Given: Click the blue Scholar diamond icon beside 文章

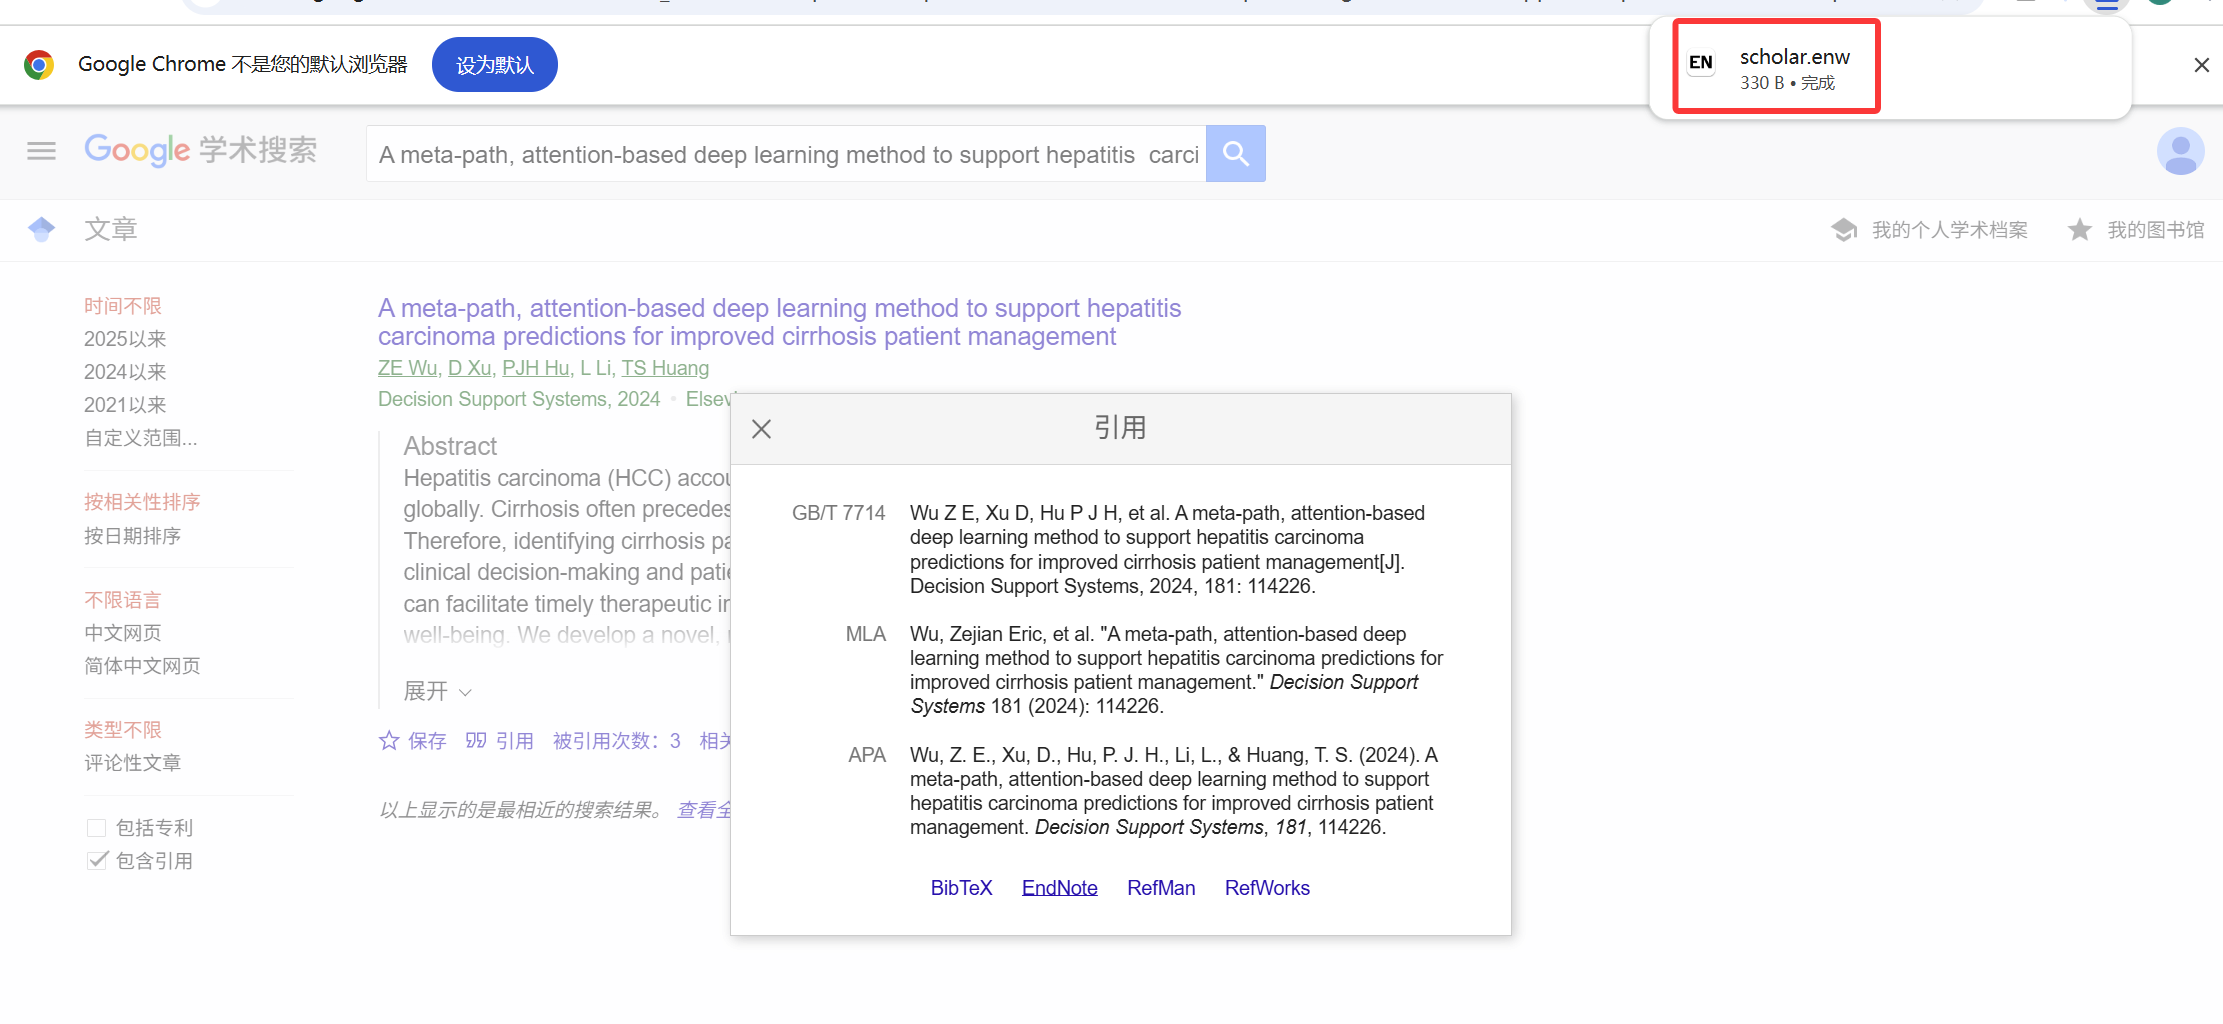Looking at the screenshot, I should coord(42,230).
